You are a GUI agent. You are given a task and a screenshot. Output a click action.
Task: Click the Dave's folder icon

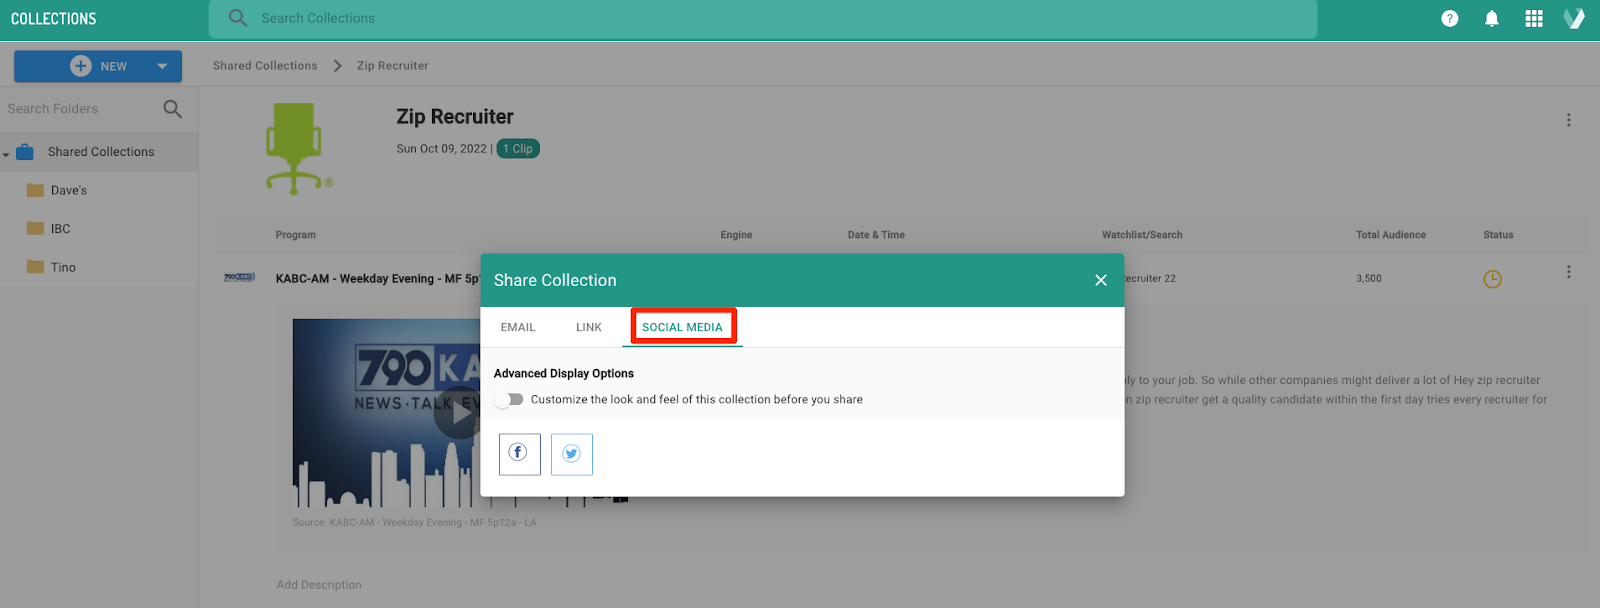tap(35, 190)
